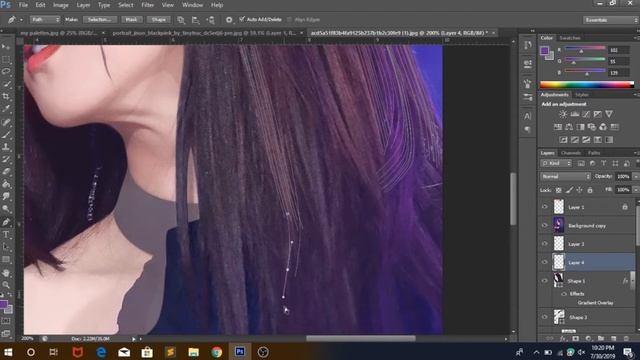This screenshot has height=360, width=640.
Task: Select the Eraser tool
Action: coord(6,171)
